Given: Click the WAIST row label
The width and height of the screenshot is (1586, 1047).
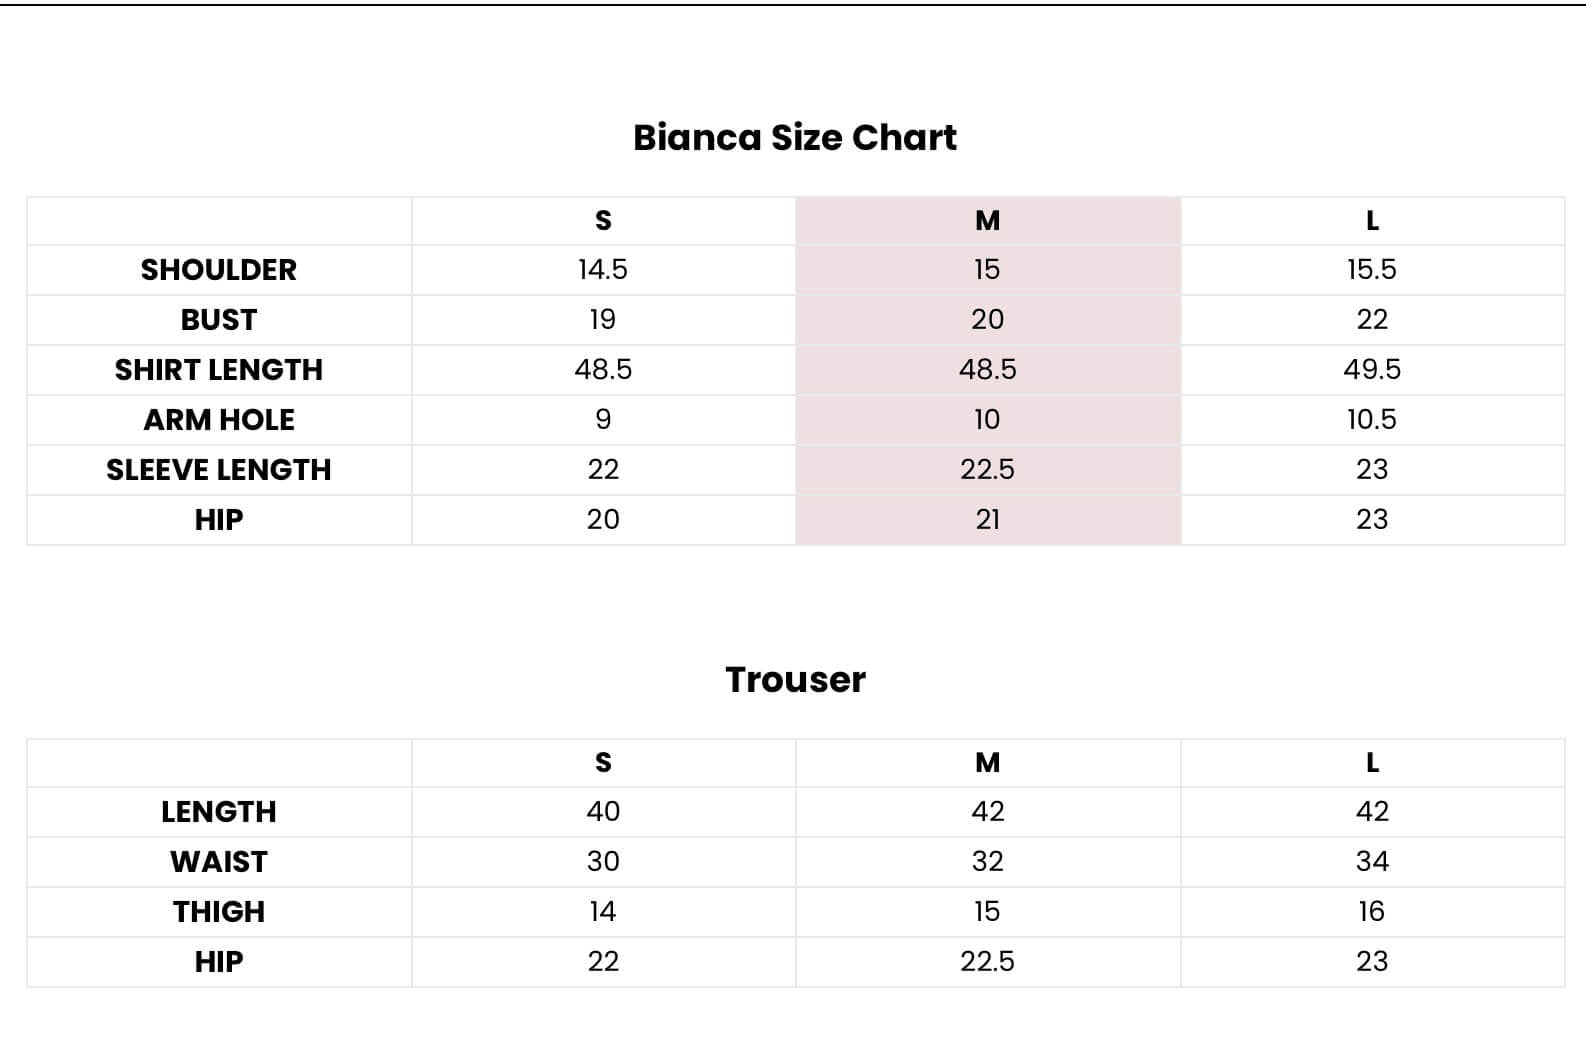Looking at the screenshot, I should point(218,862).
